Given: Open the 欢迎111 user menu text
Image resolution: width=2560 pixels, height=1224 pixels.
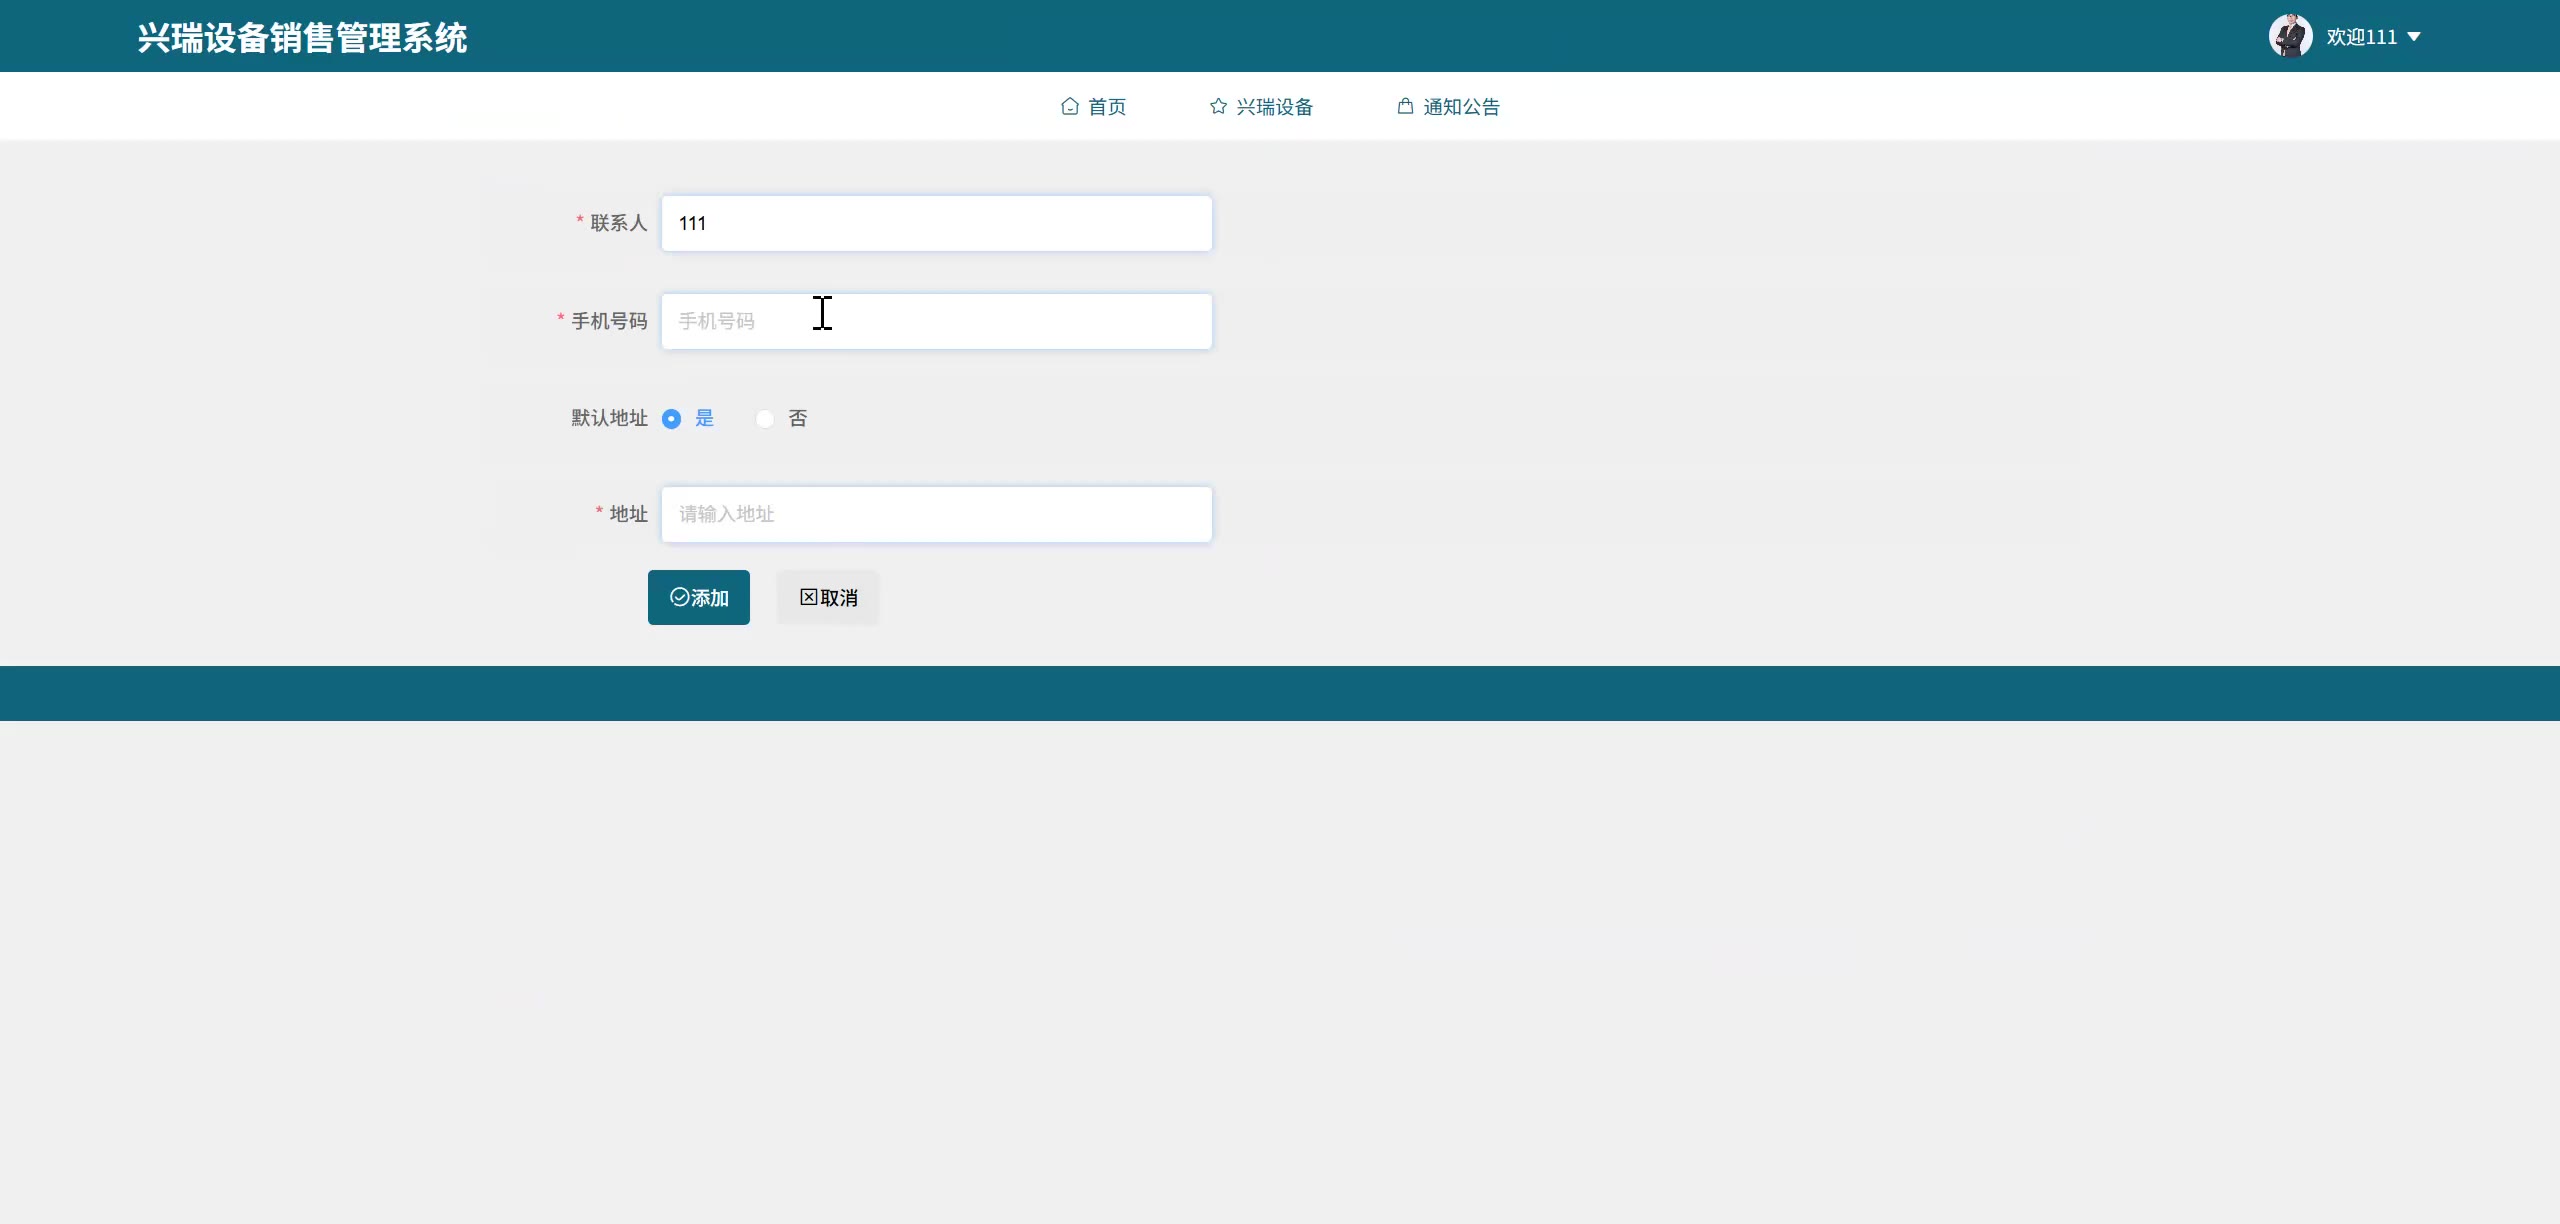Looking at the screenshot, I should (x=2361, y=37).
